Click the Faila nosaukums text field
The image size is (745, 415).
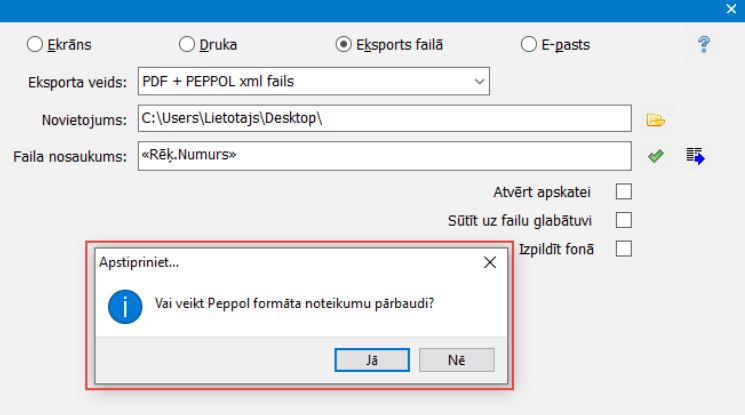[384, 156]
